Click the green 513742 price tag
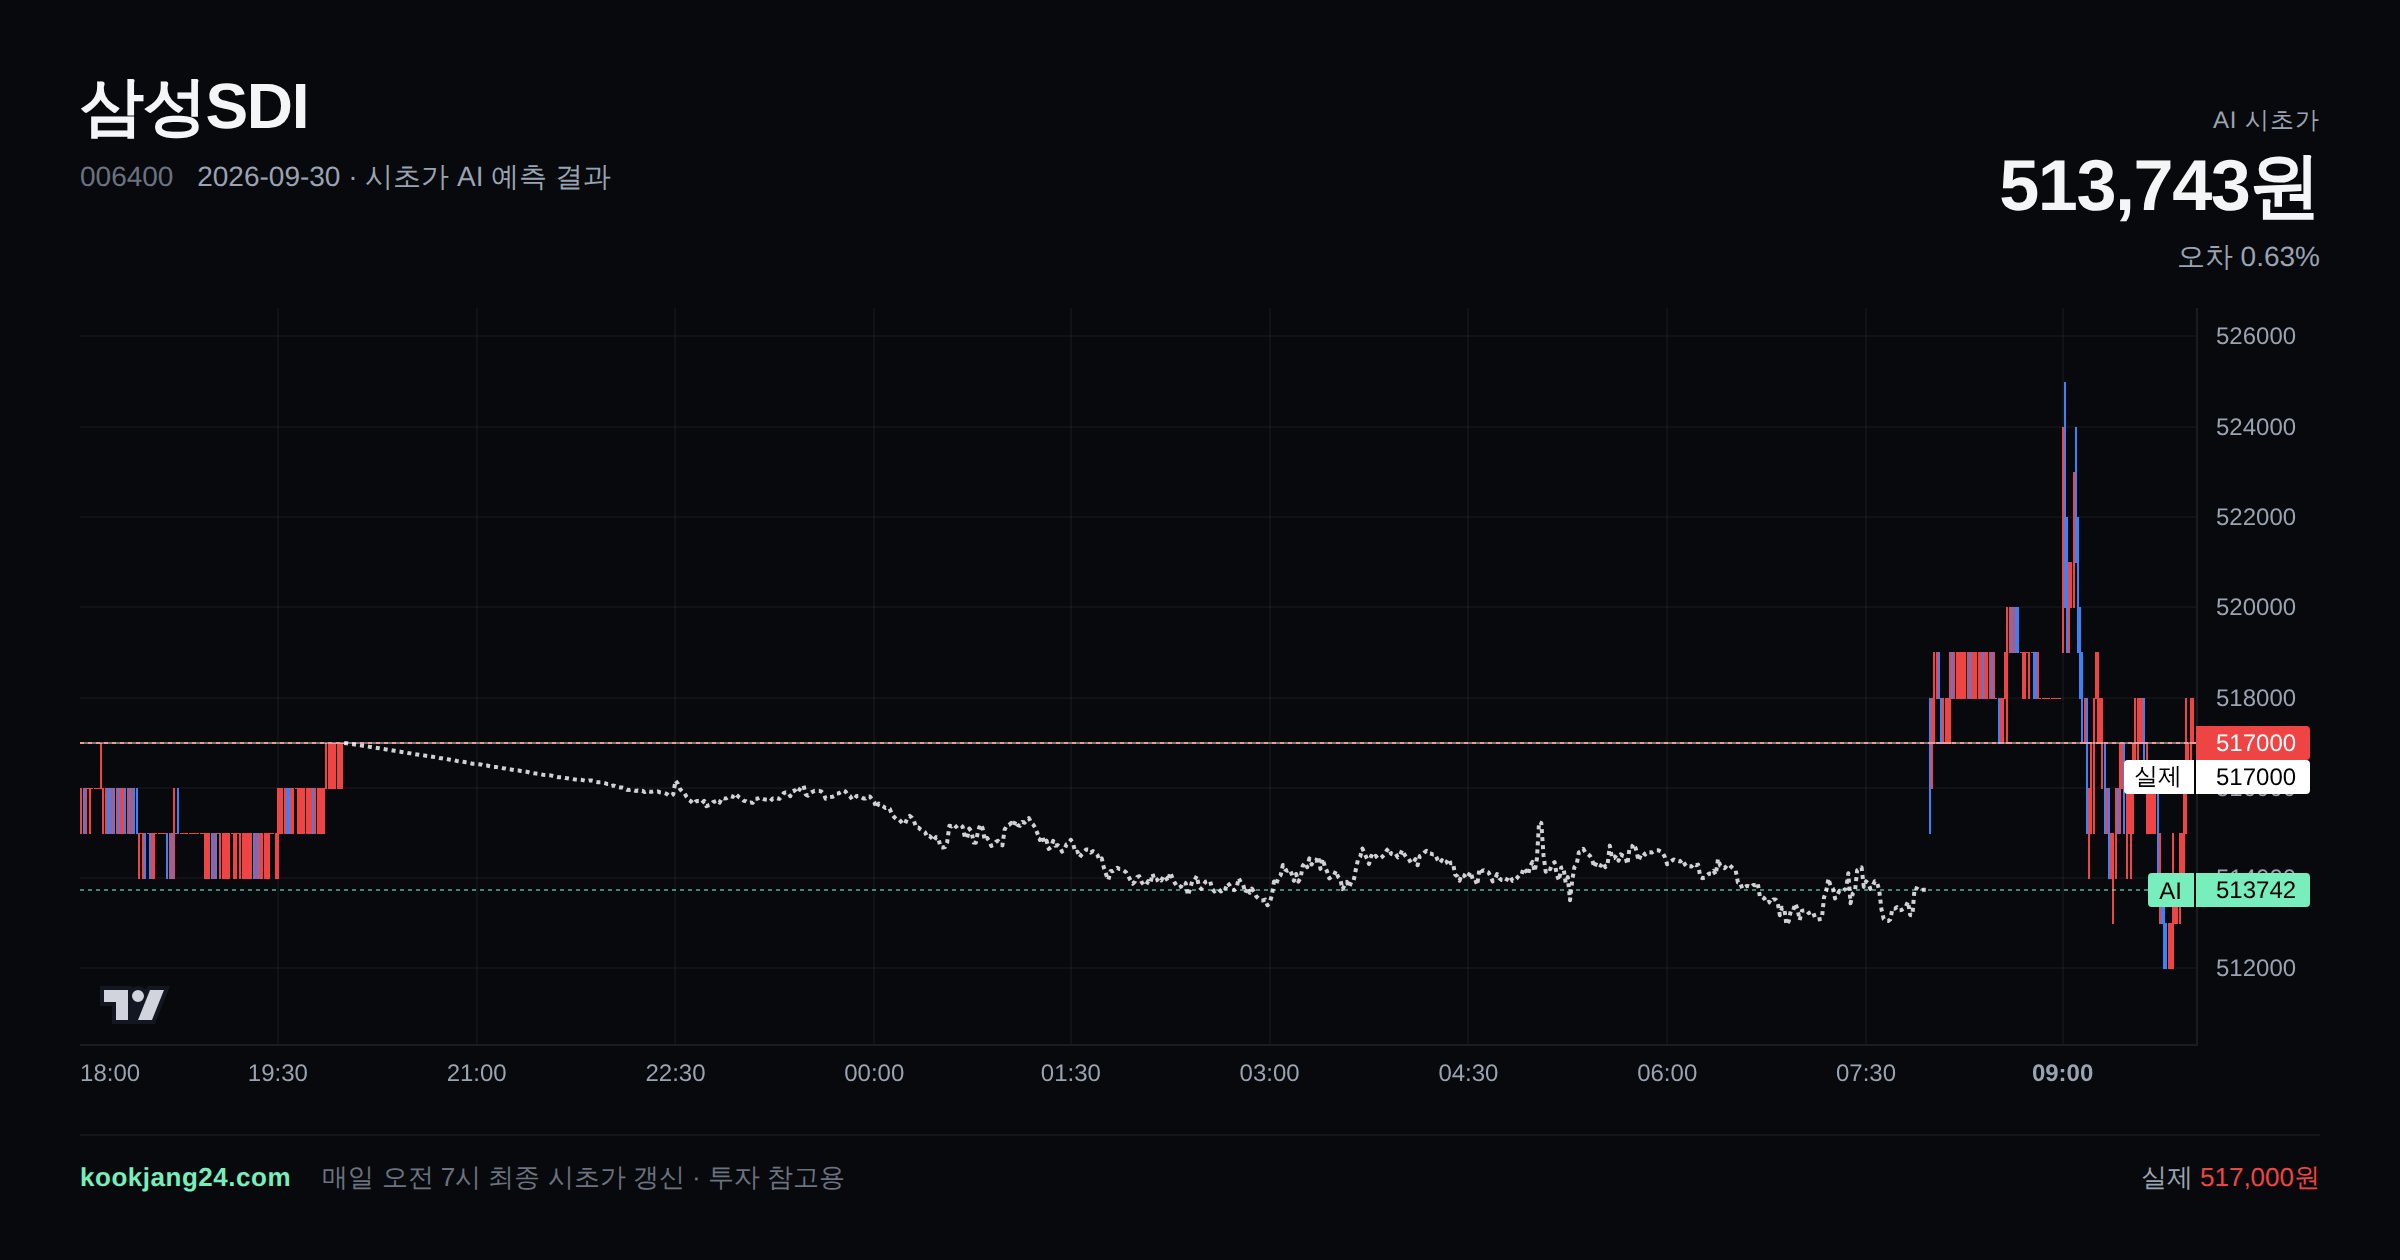This screenshot has height=1260, width=2400. (x=2253, y=890)
